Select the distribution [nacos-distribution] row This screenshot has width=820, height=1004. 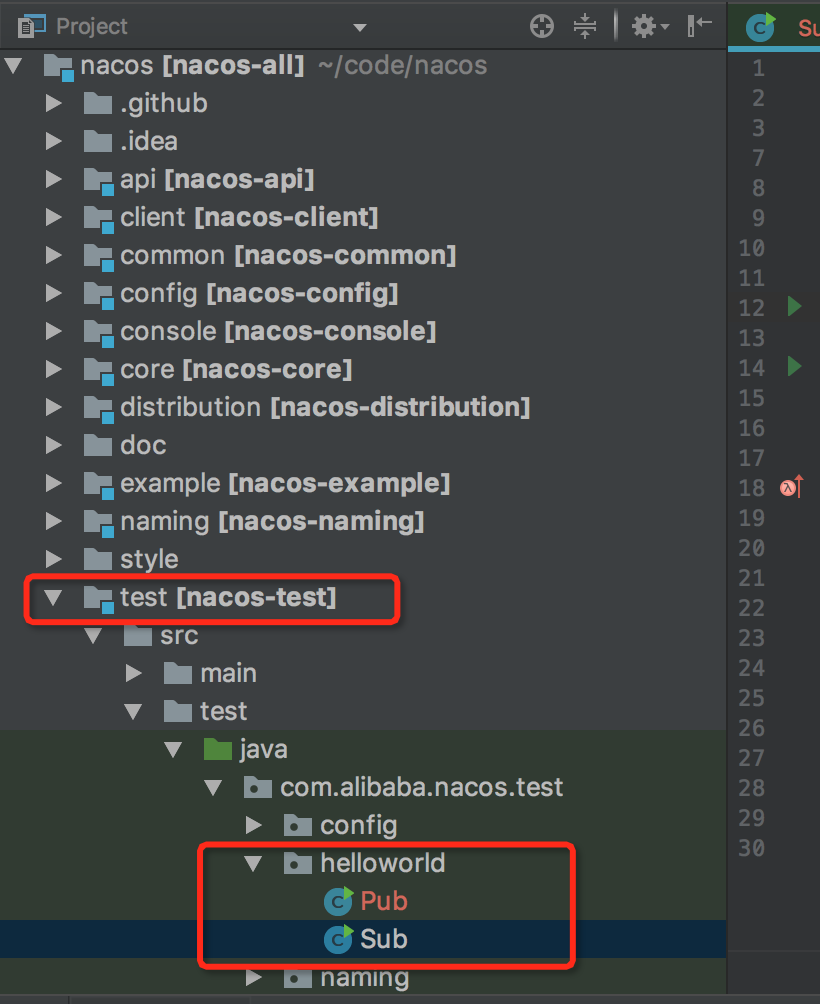click(363, 407)
